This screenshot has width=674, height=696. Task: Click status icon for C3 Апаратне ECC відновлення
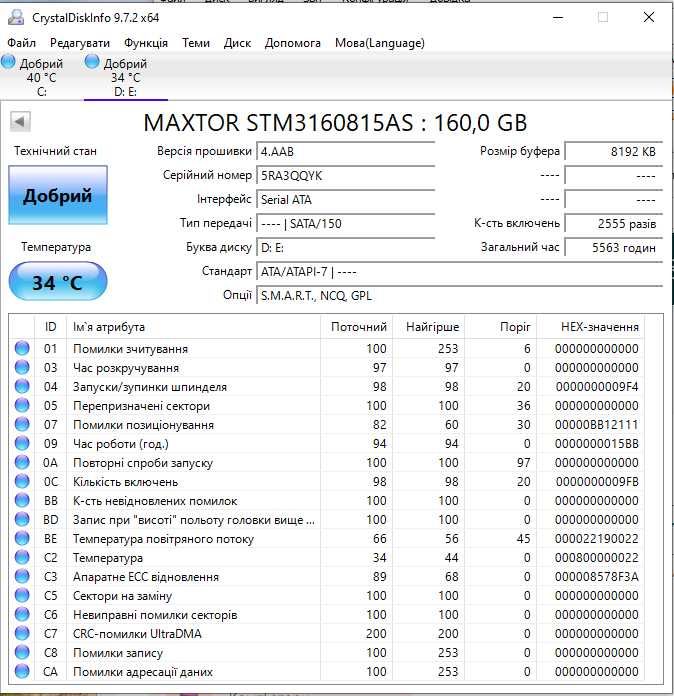tap(22, 577)
